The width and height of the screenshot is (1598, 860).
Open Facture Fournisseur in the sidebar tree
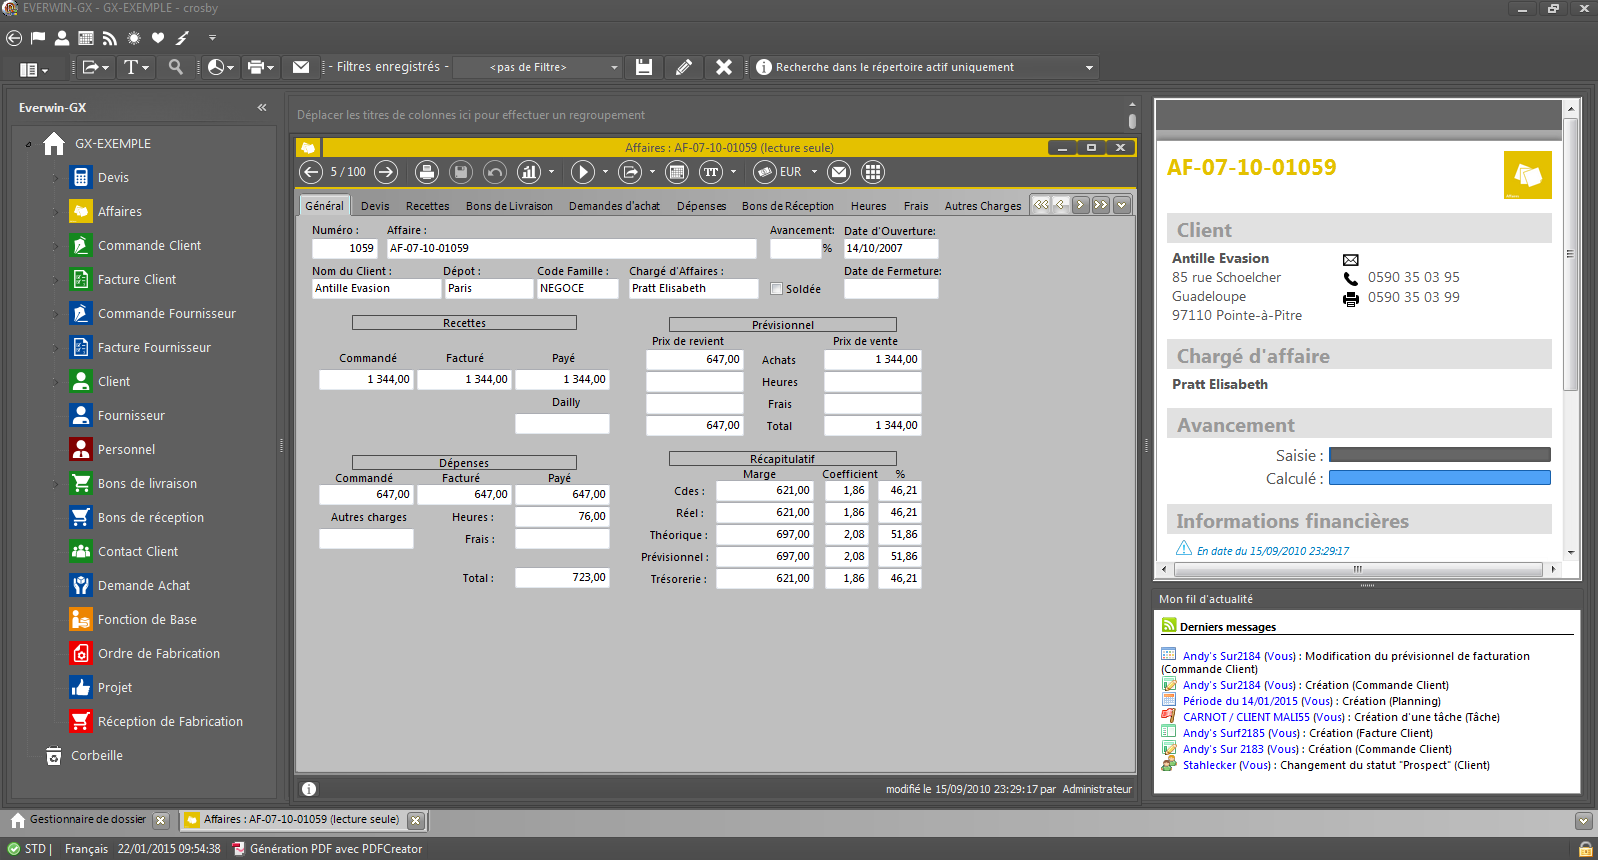pyautogui.click(x=154, y=347)
